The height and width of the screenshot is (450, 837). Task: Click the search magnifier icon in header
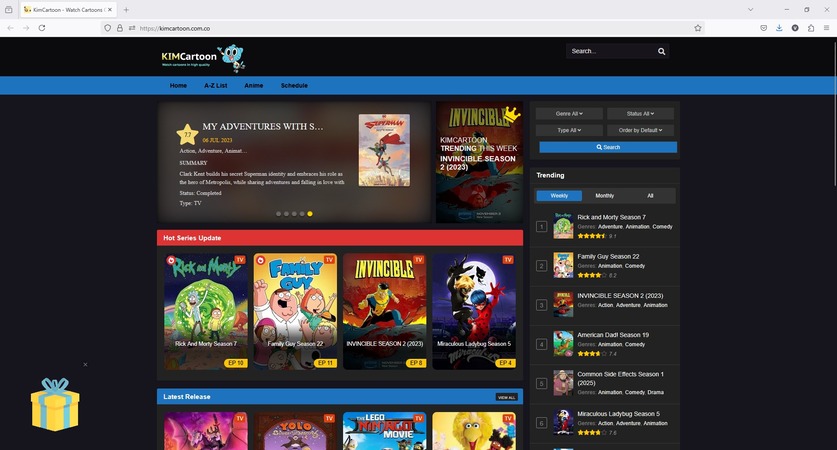pos(661,51)
